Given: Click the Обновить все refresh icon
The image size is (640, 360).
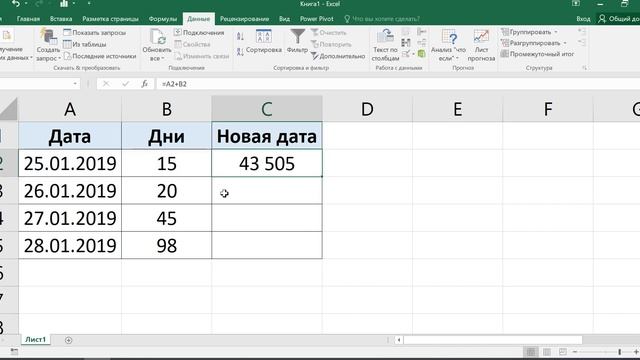Looking at the screenshot, I should pyautogui.click(x=158, y=37).
